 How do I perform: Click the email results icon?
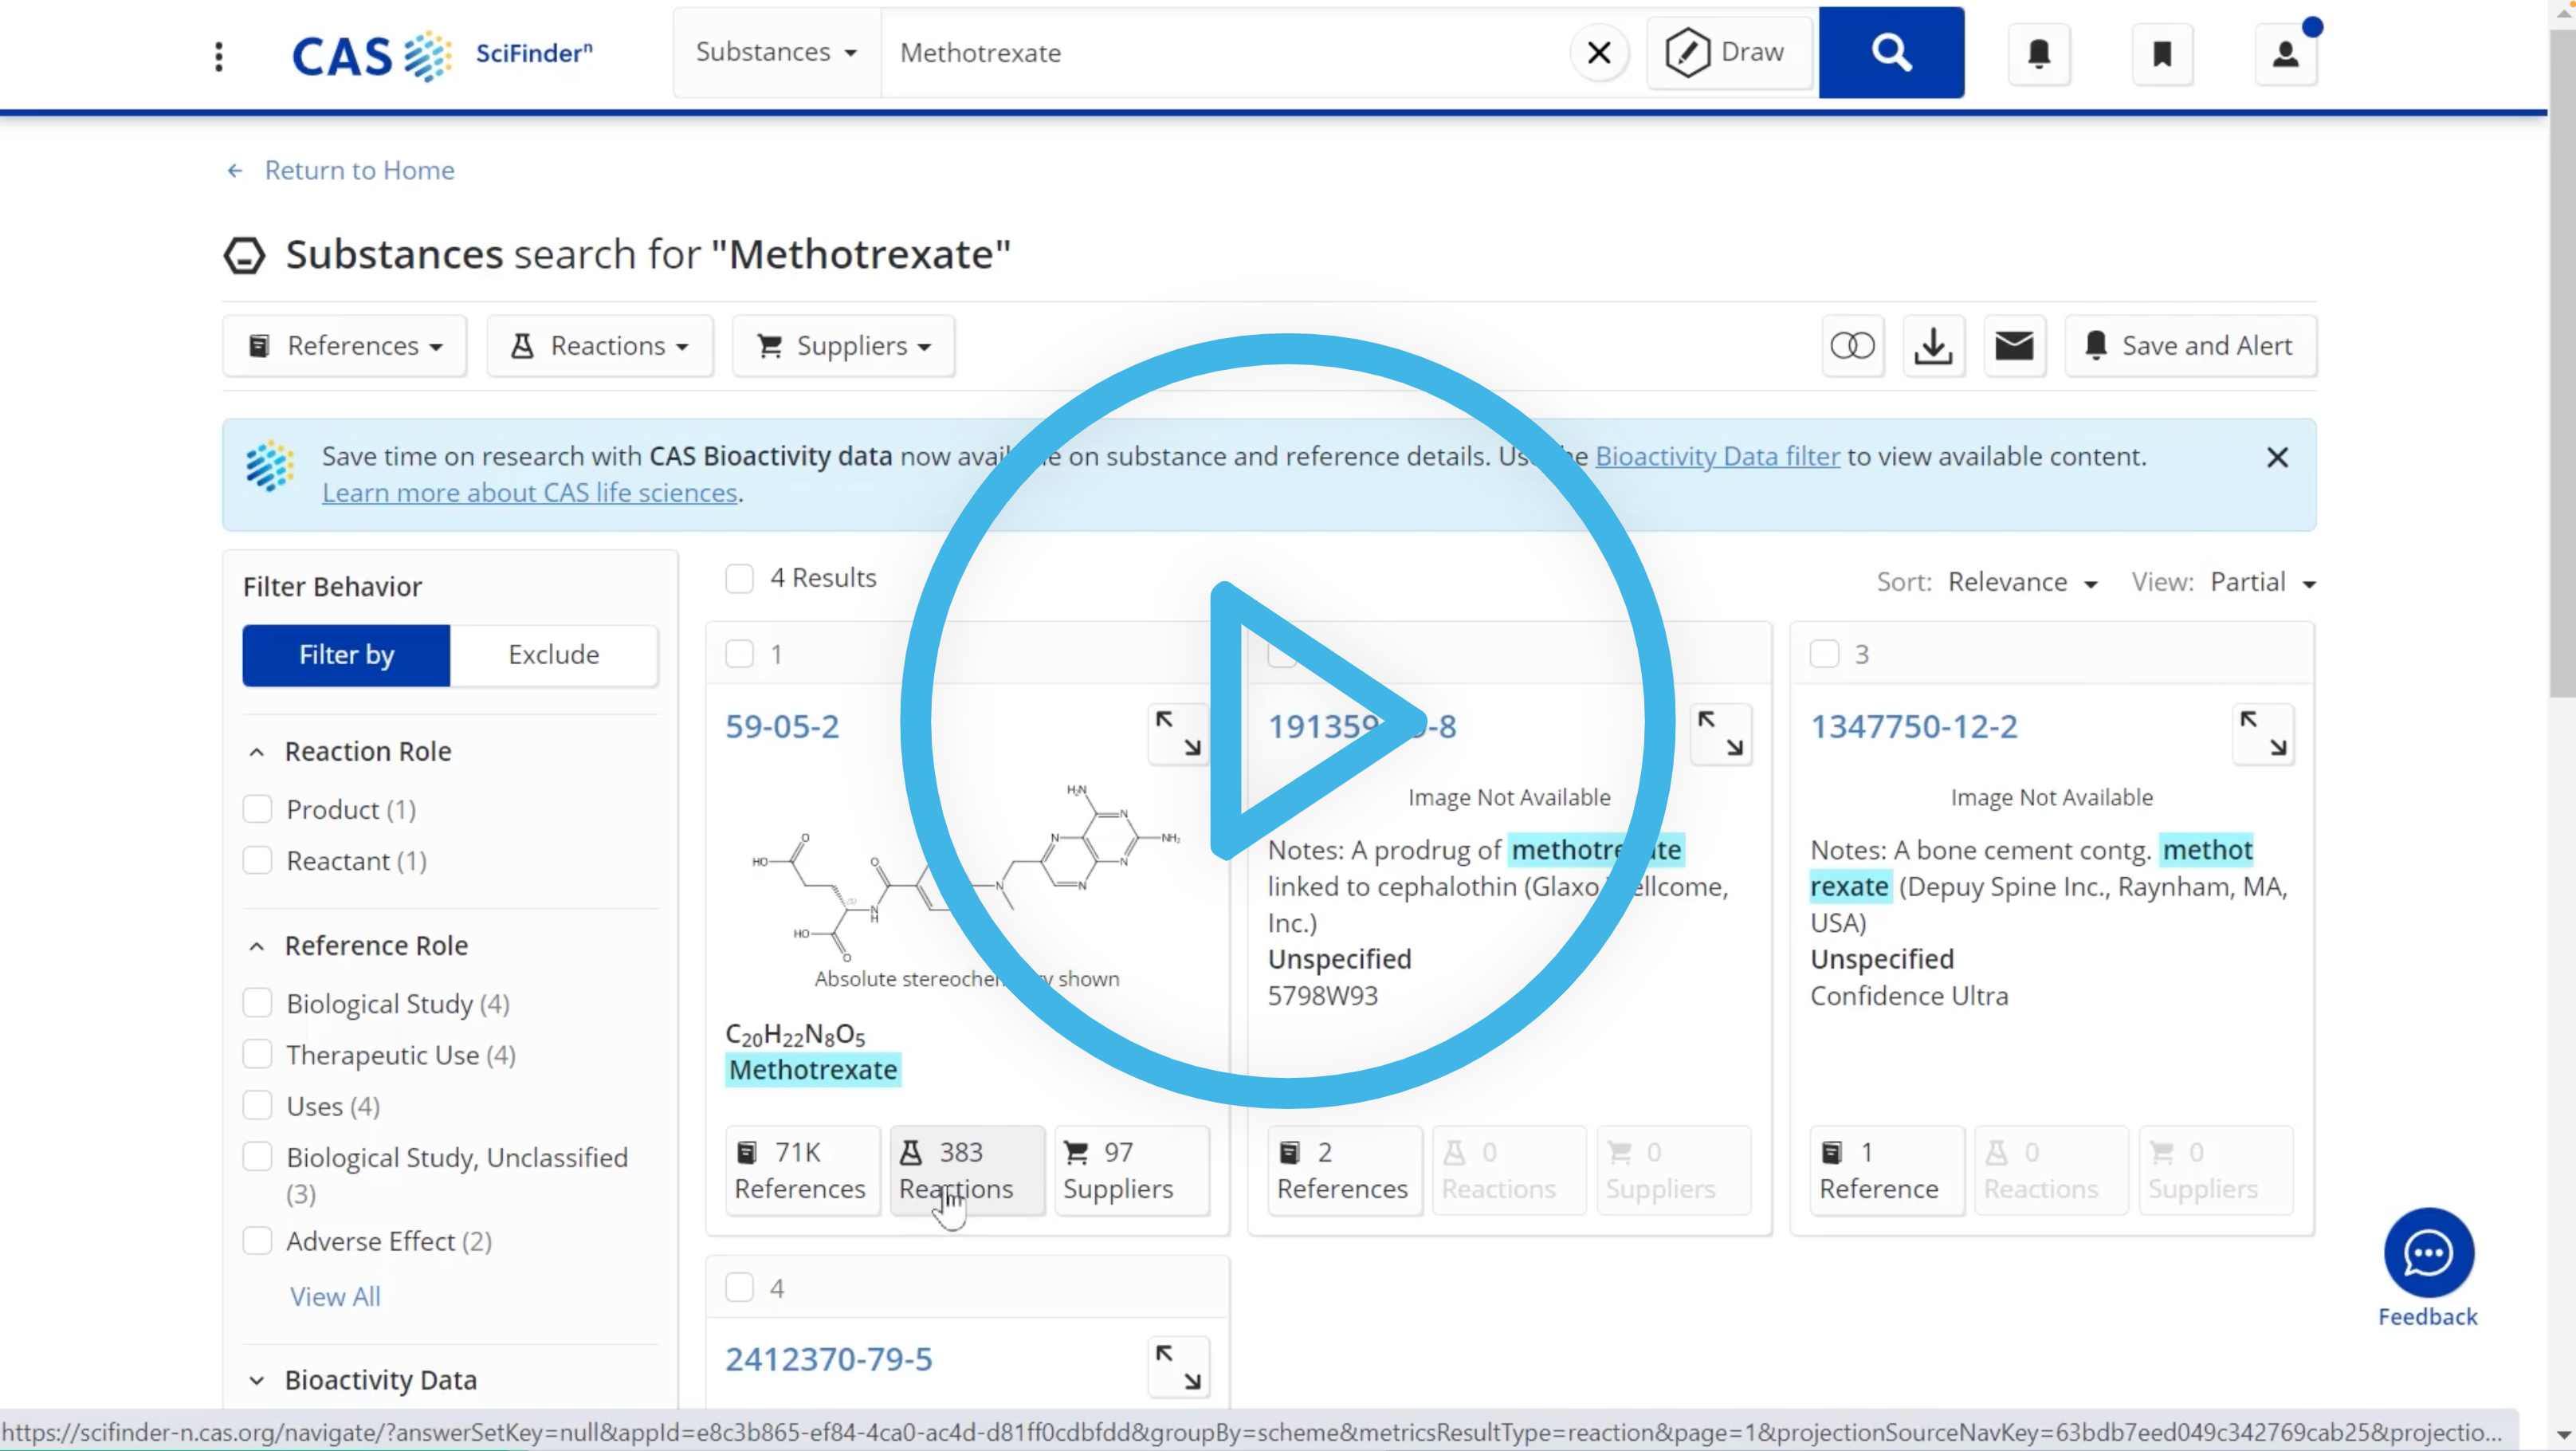click(2015, 344)
